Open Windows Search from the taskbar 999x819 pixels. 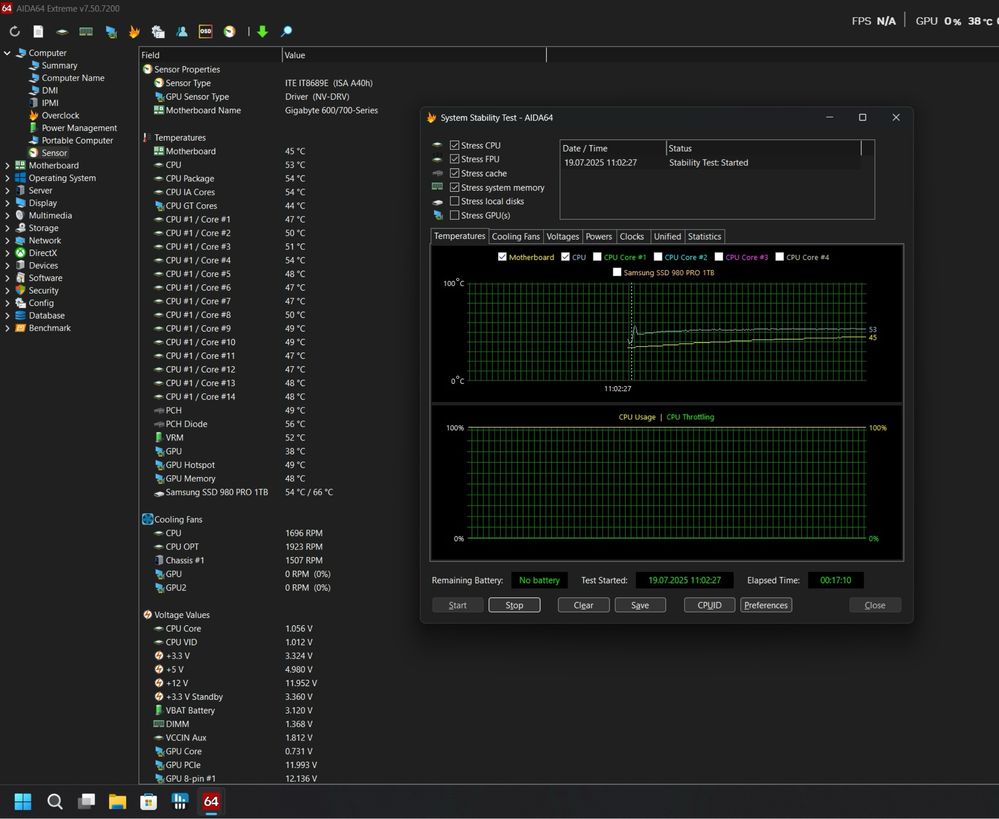(x=55, y=801)
